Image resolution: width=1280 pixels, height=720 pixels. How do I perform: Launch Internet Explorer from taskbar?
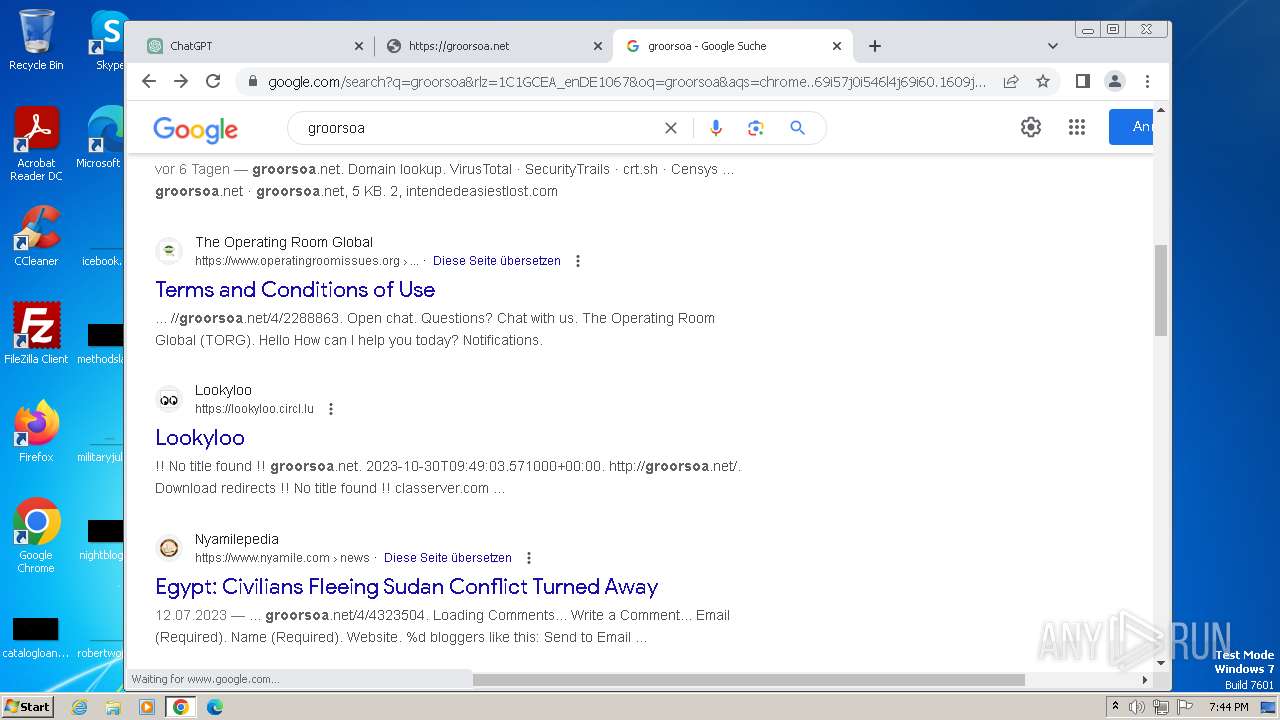point(80,707)
